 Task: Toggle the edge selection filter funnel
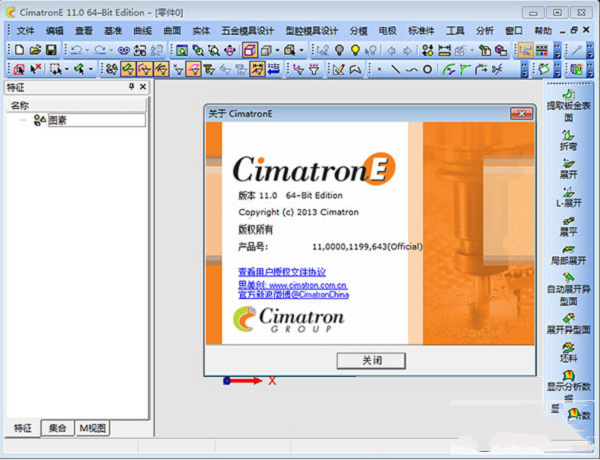(x=161, y=69)
